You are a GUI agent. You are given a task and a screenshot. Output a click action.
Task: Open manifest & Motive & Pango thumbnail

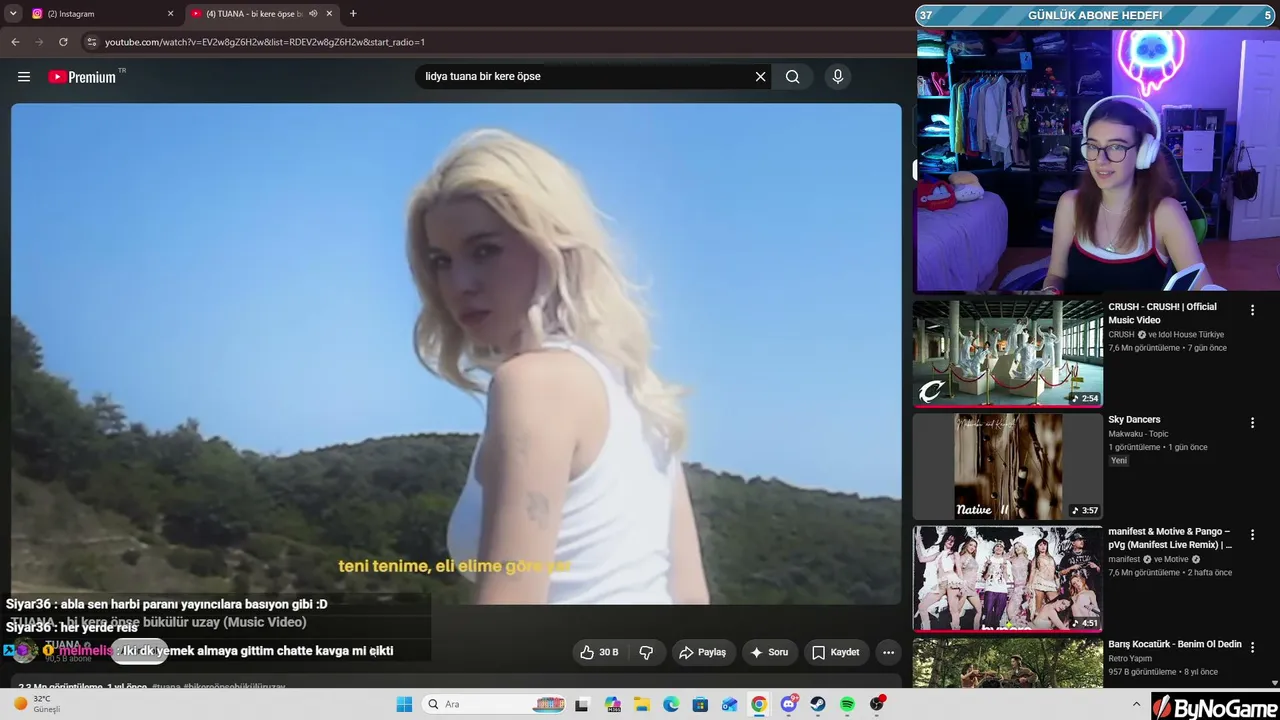click(x=1007, y=579)
